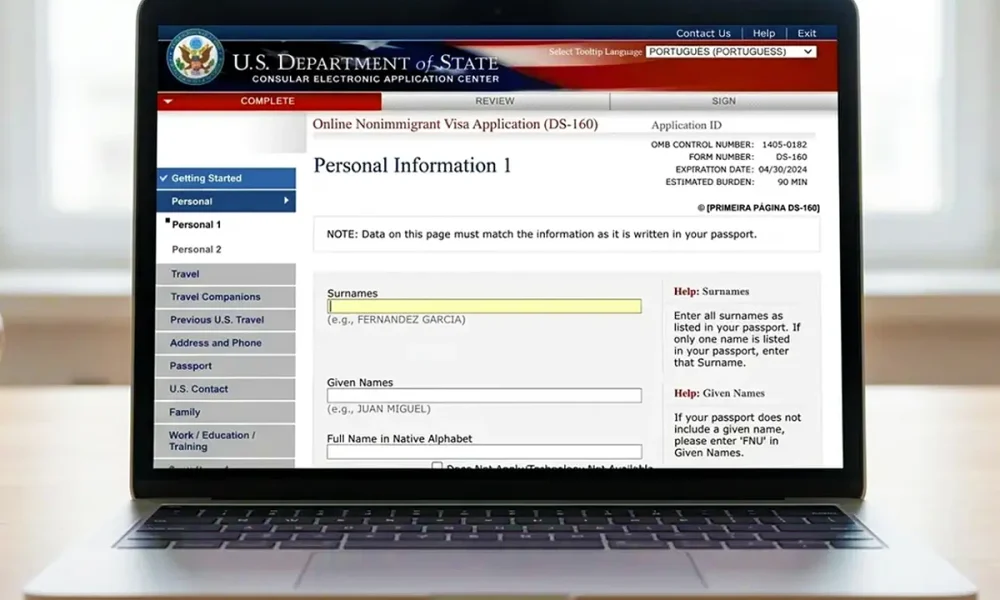1000x600 pixels.
Task: Open the Help link in header
Action: 763,33
